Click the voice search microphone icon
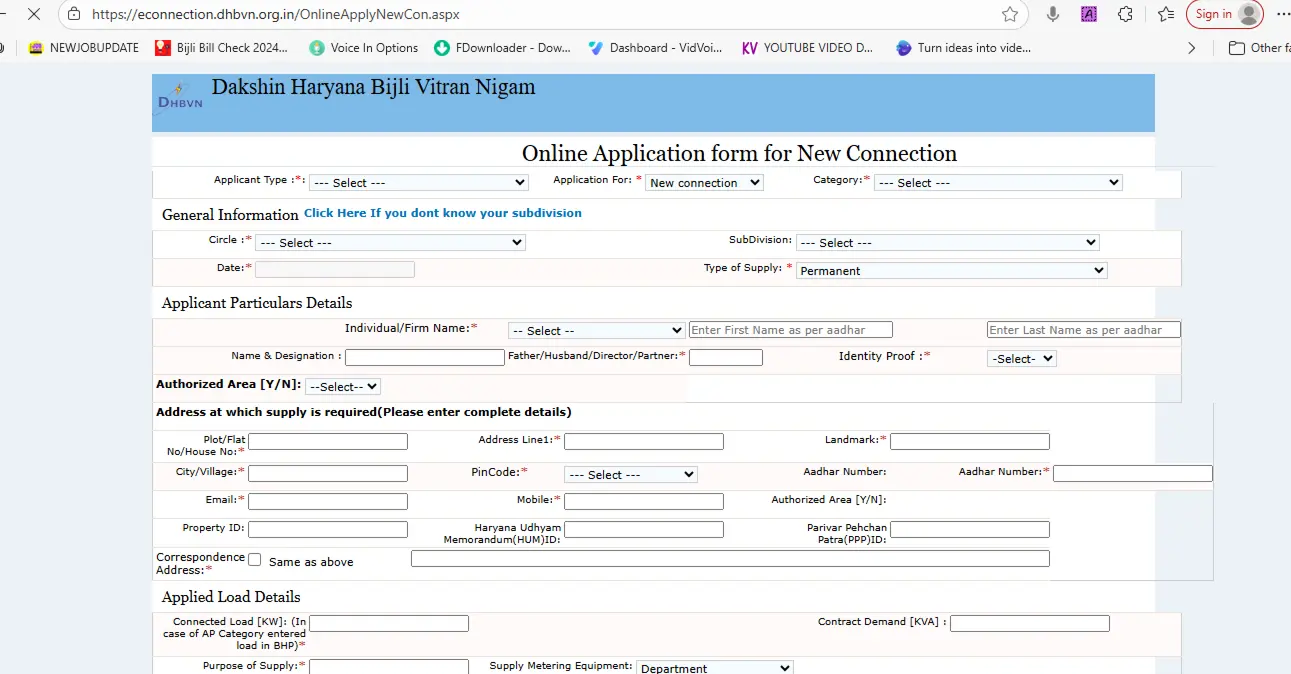 click(x=1051, y=14)
